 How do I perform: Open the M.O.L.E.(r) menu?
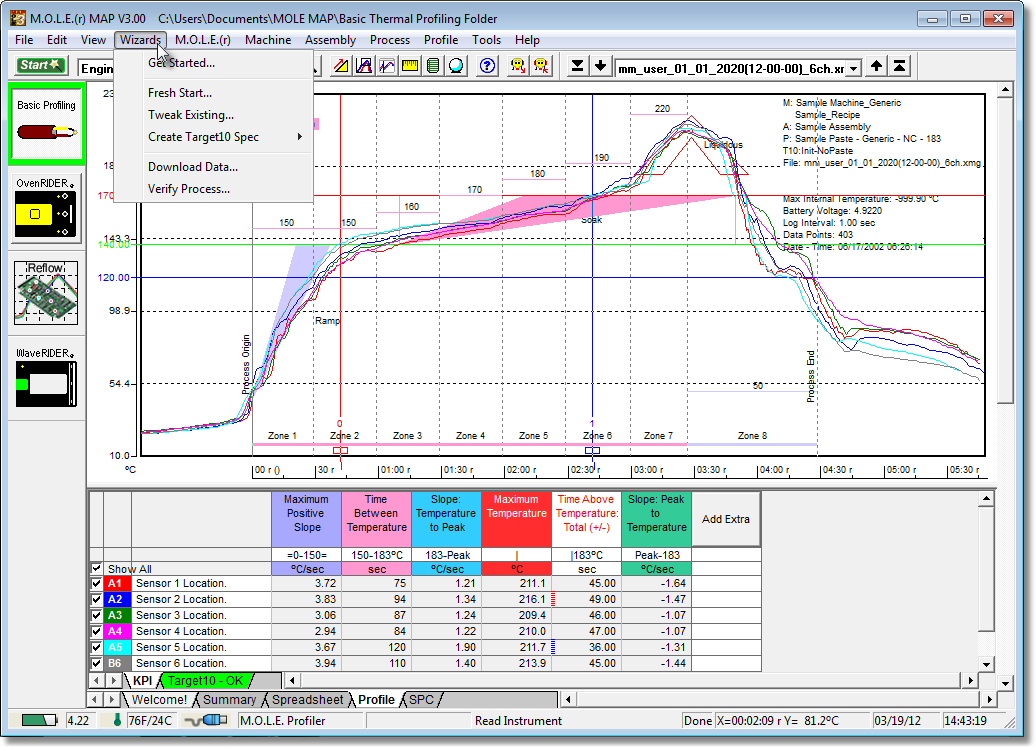click(203, 40)
